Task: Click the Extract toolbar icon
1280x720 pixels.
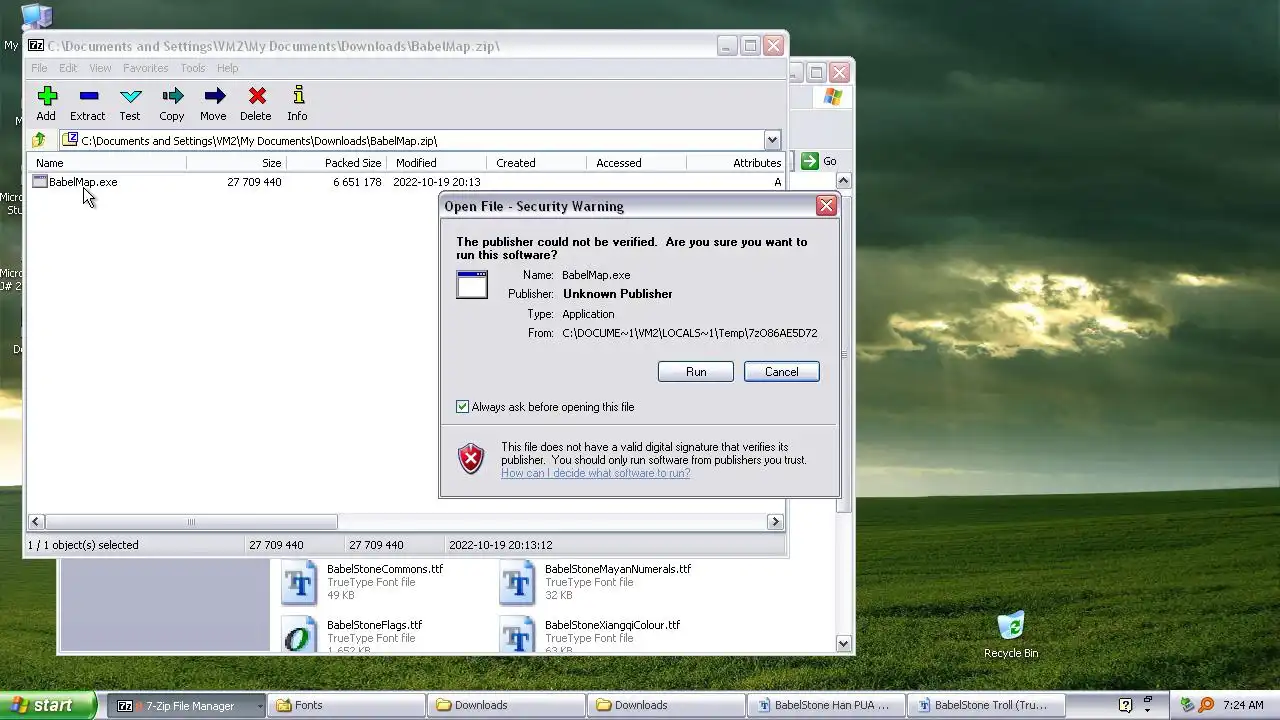Action: [x=88, y=96]
